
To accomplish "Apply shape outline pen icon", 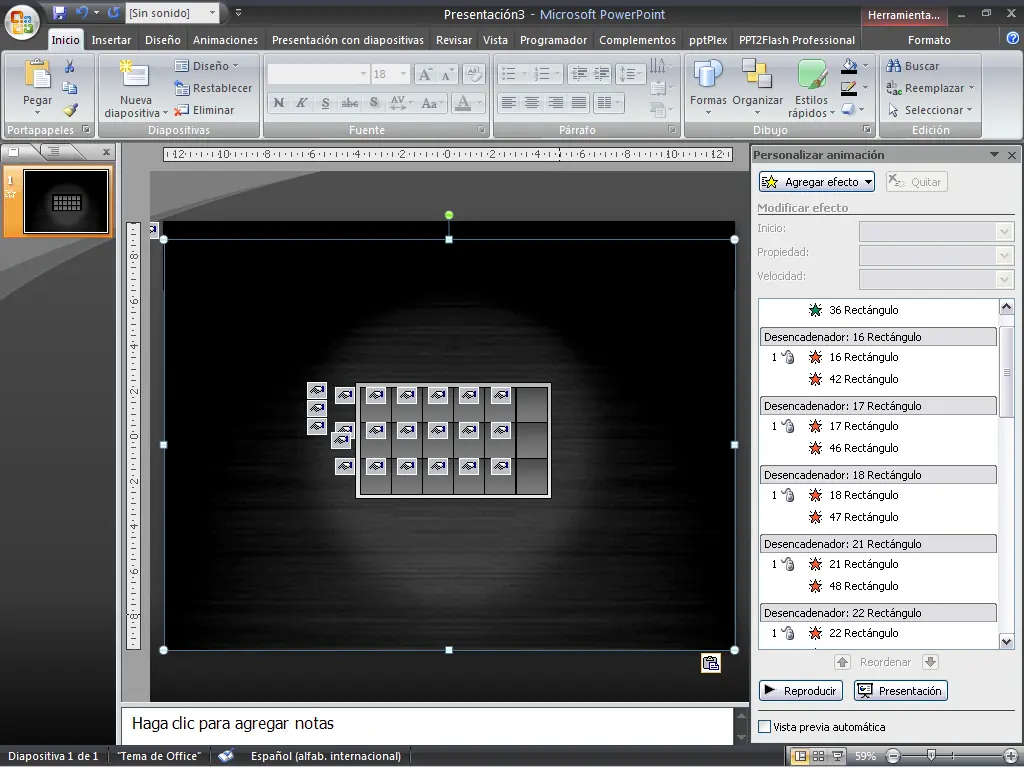I will (848, 88).
